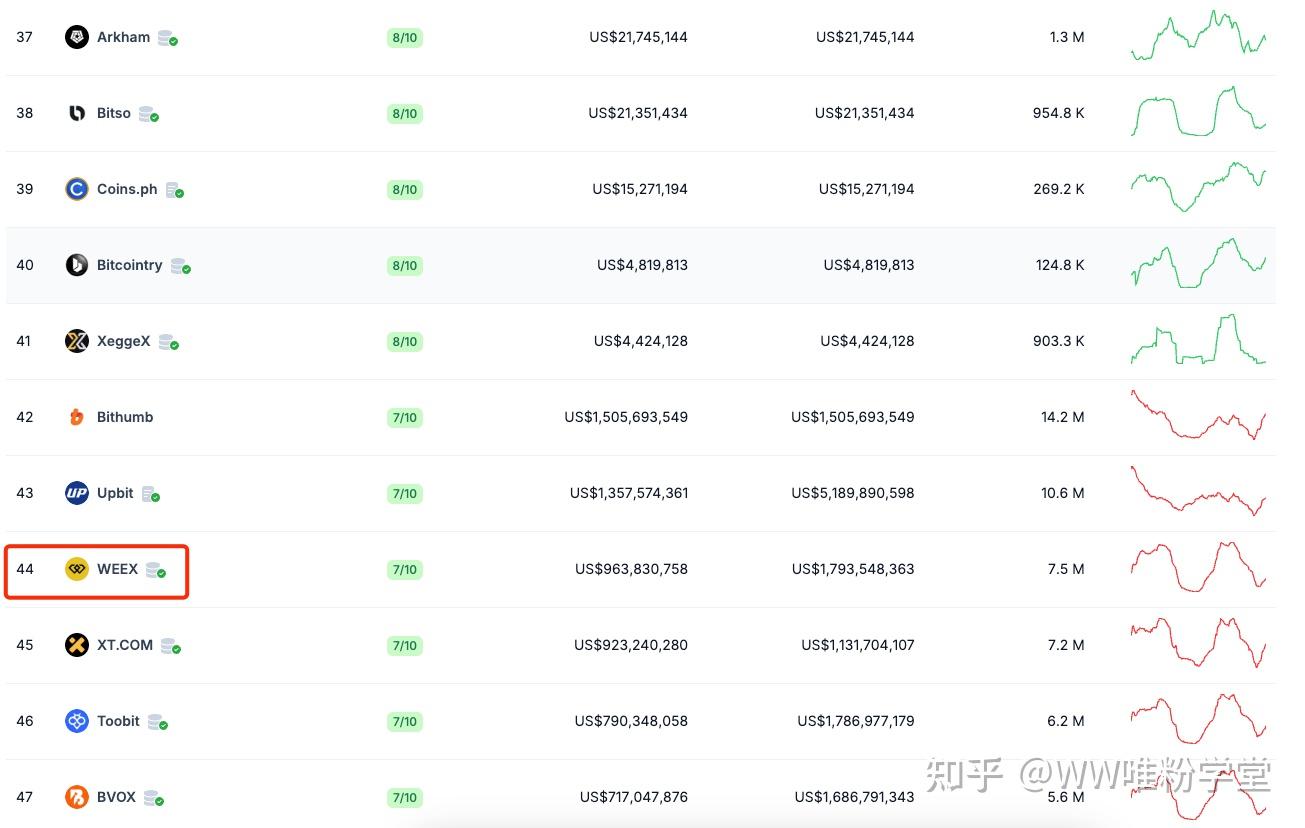Viewport: 1305px width, 828px height.
Task: Click the Coins.ph logo icon
Action: coord(77,189)
